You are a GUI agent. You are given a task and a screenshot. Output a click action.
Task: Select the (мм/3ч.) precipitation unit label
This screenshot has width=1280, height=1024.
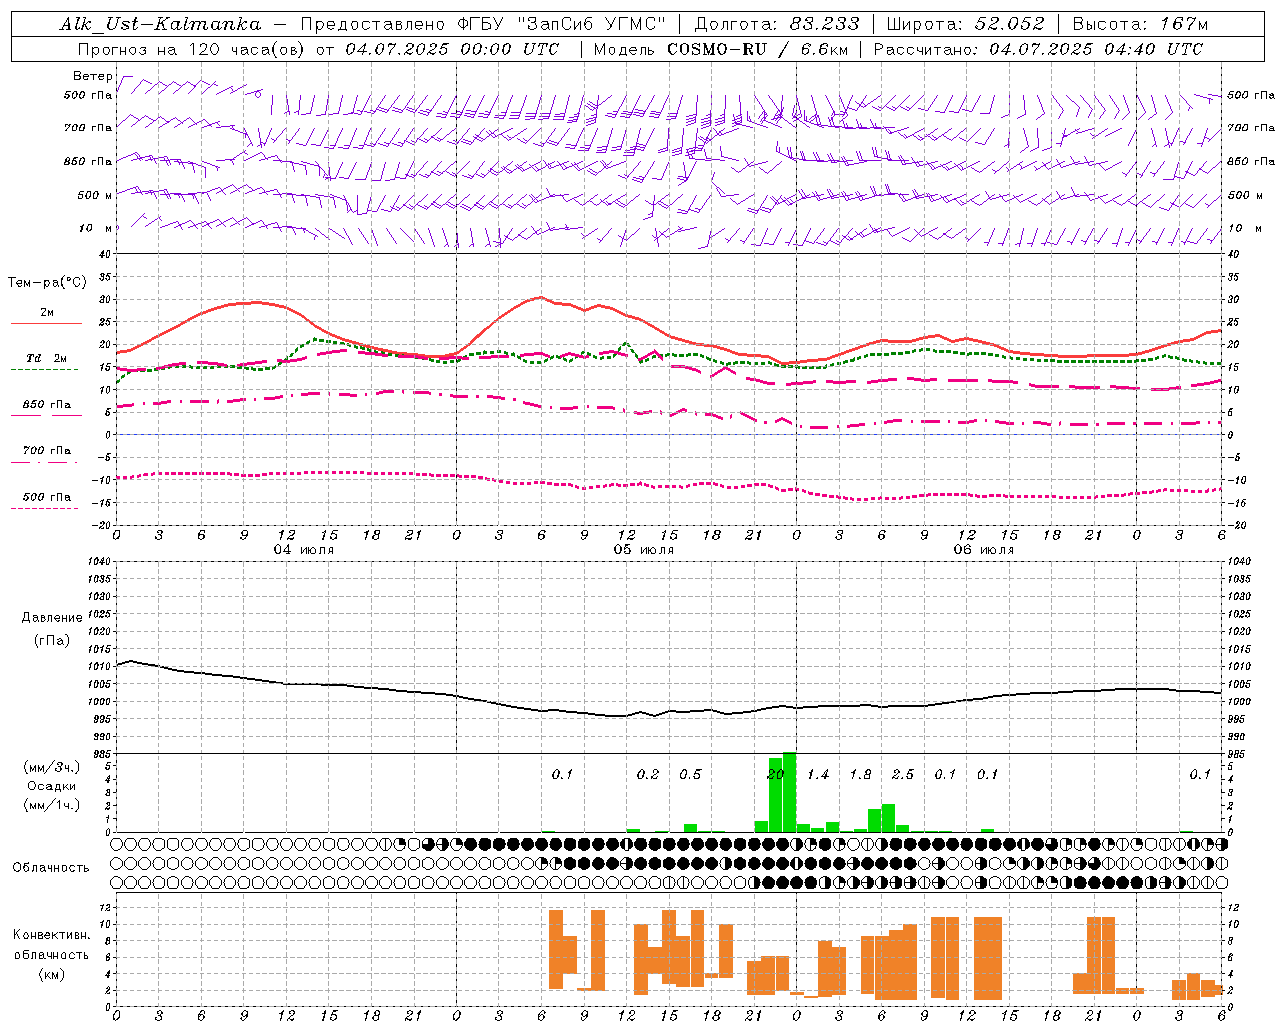tap(52, 768)
